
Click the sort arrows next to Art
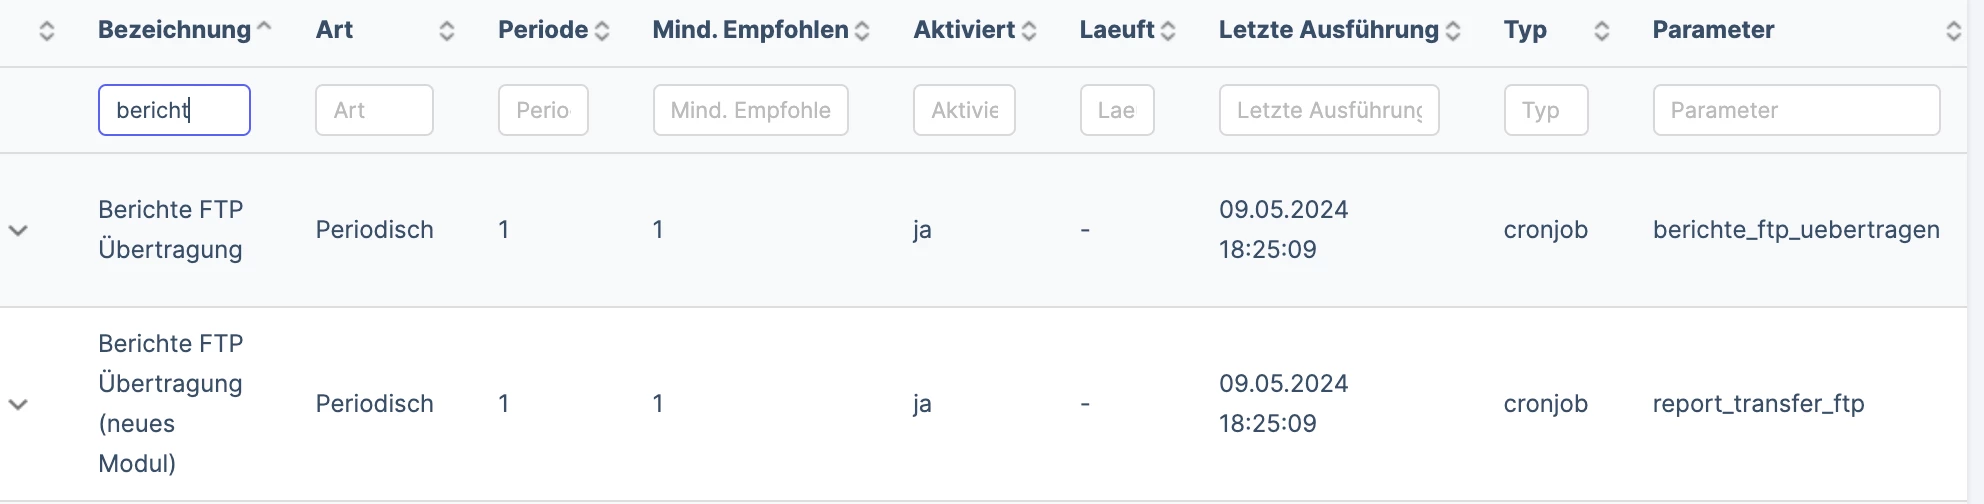[447, 31]
